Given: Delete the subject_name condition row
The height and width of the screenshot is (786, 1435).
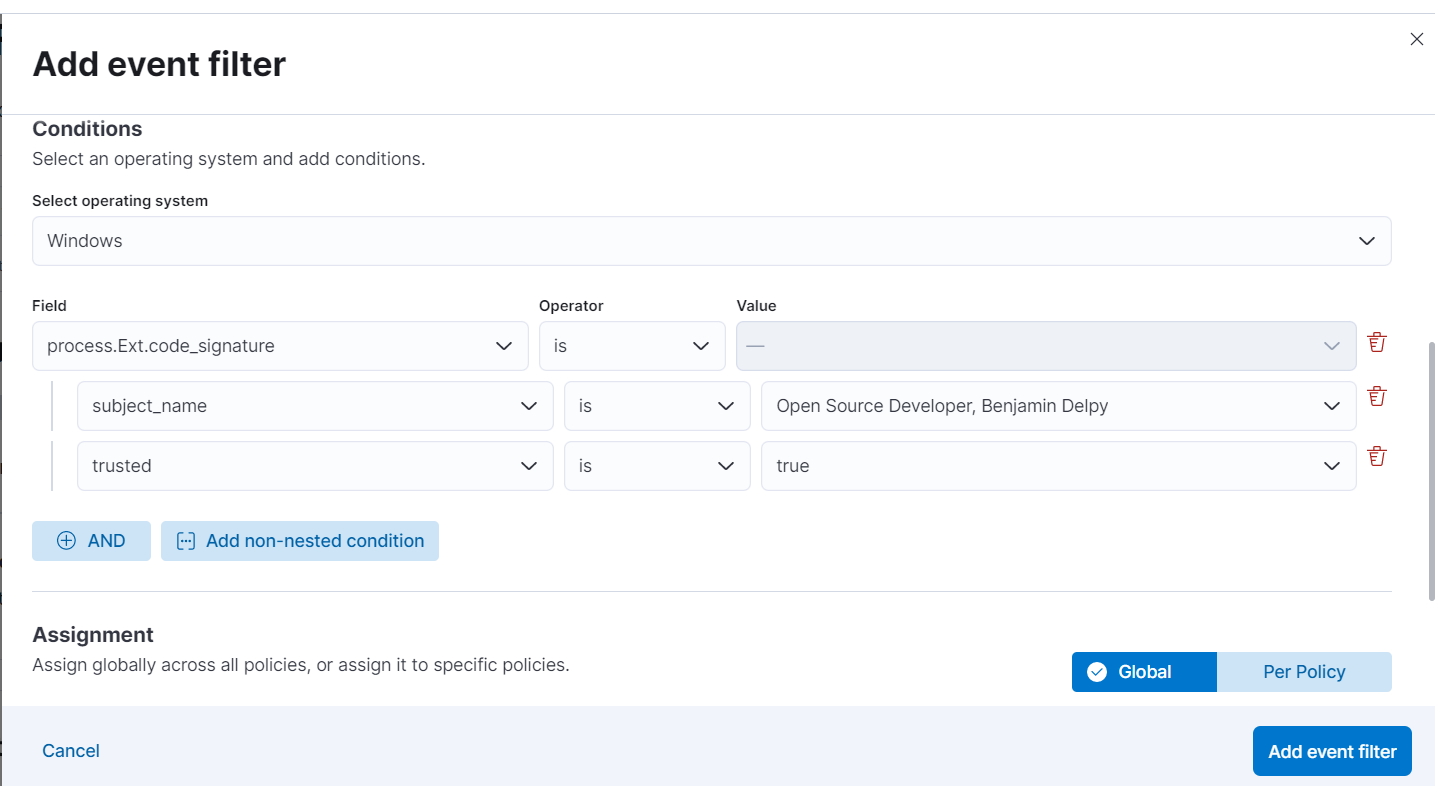Looking at the screenshot, I should click(1377, 396).
